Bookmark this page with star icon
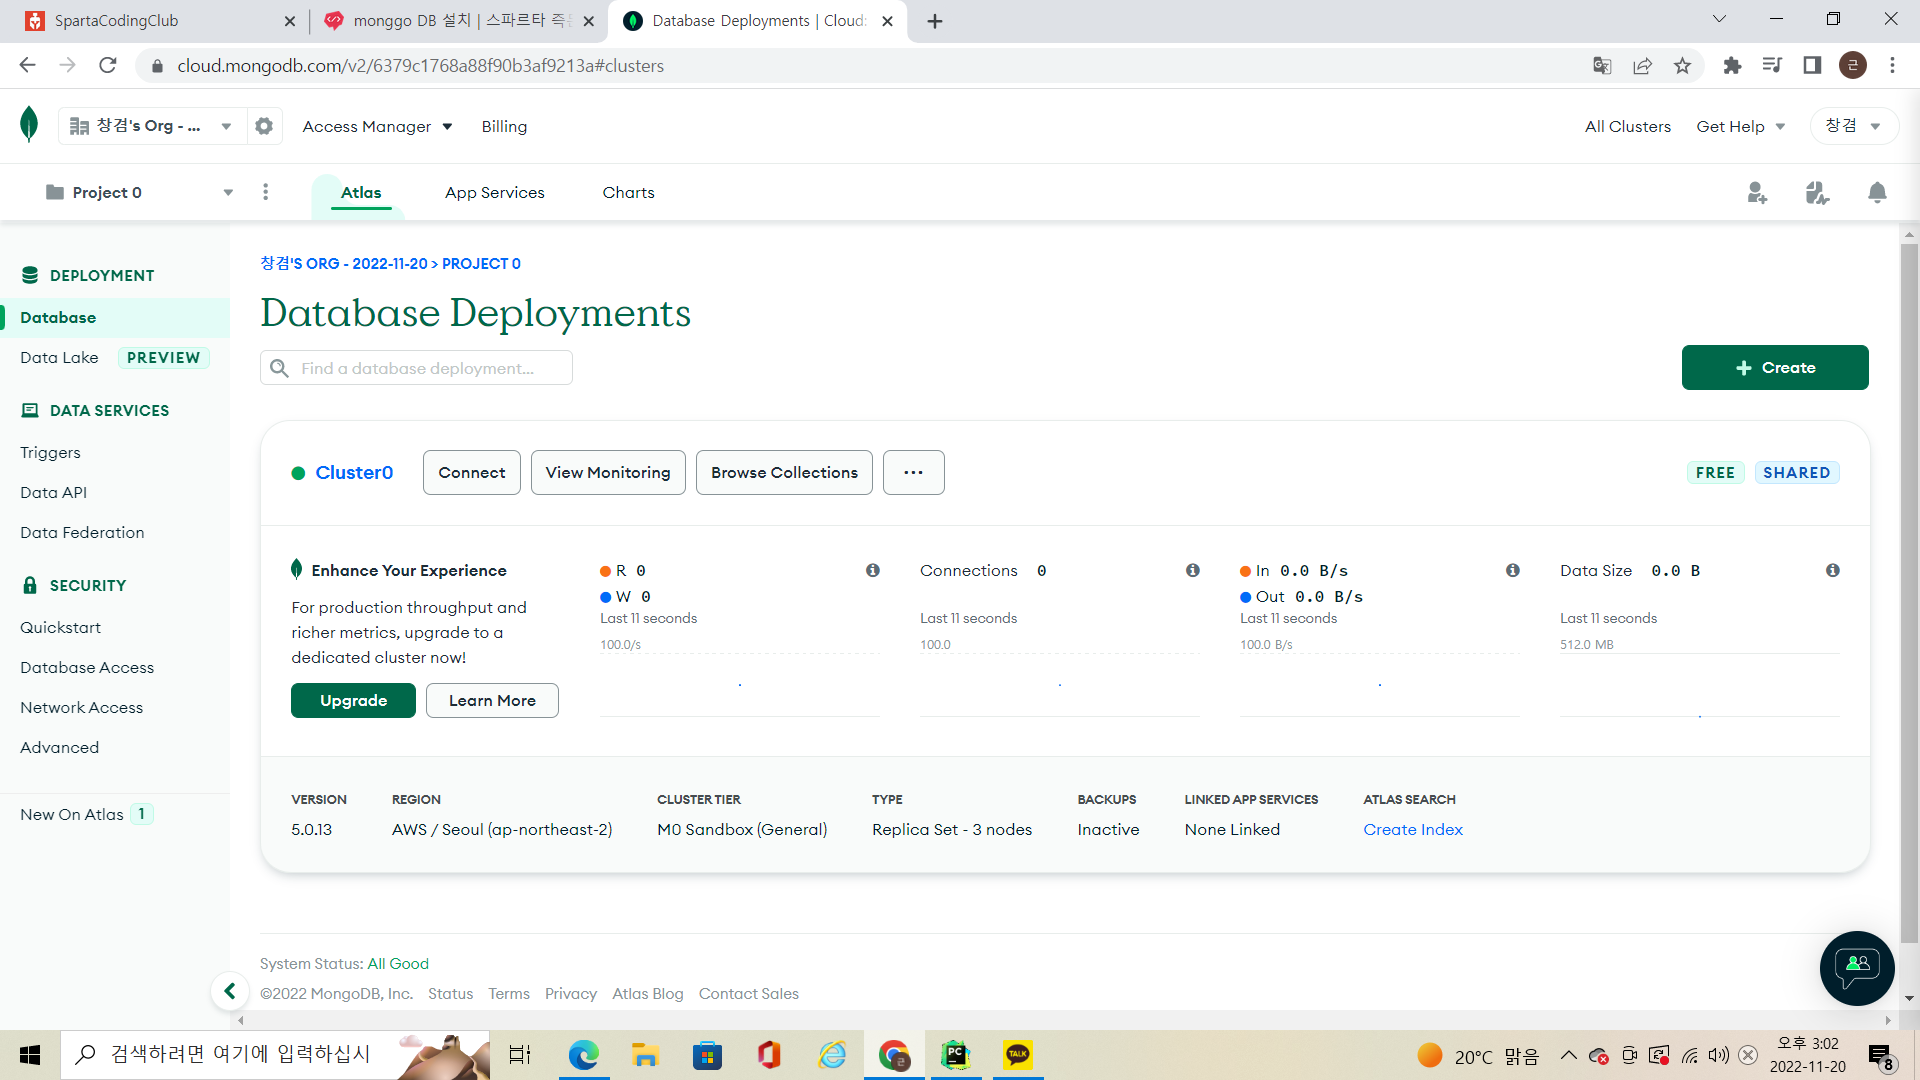The image size is (1920, 1080). [x=1682, y=66]
